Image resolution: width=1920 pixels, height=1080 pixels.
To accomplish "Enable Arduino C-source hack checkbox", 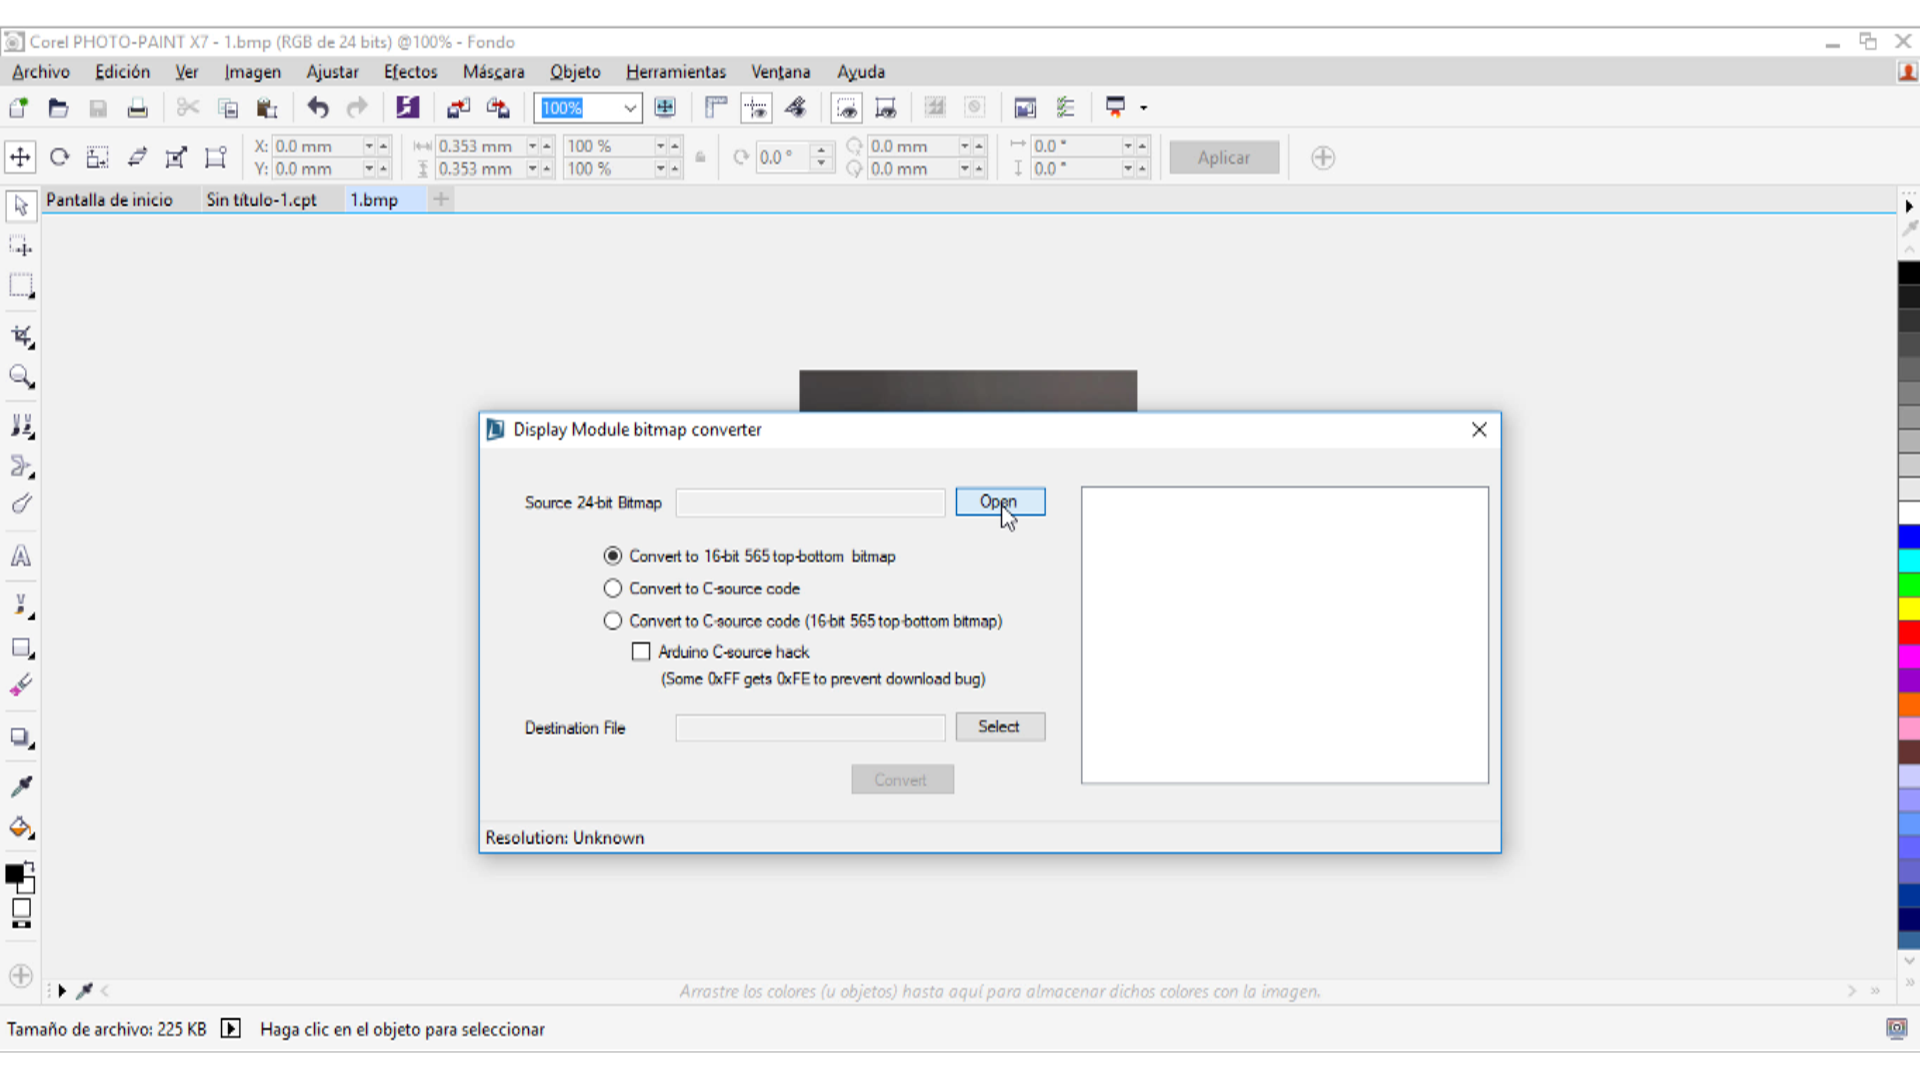I will click(x=641, y=652).
